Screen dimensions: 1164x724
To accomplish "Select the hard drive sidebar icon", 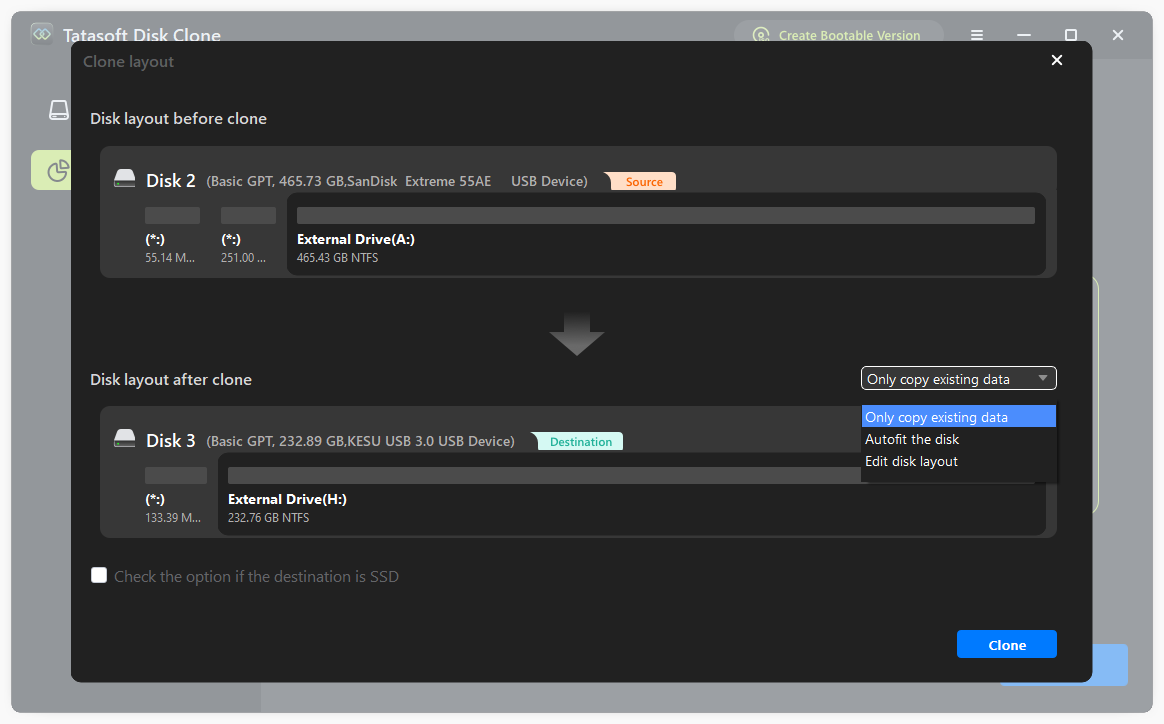I will pos(58,110).
